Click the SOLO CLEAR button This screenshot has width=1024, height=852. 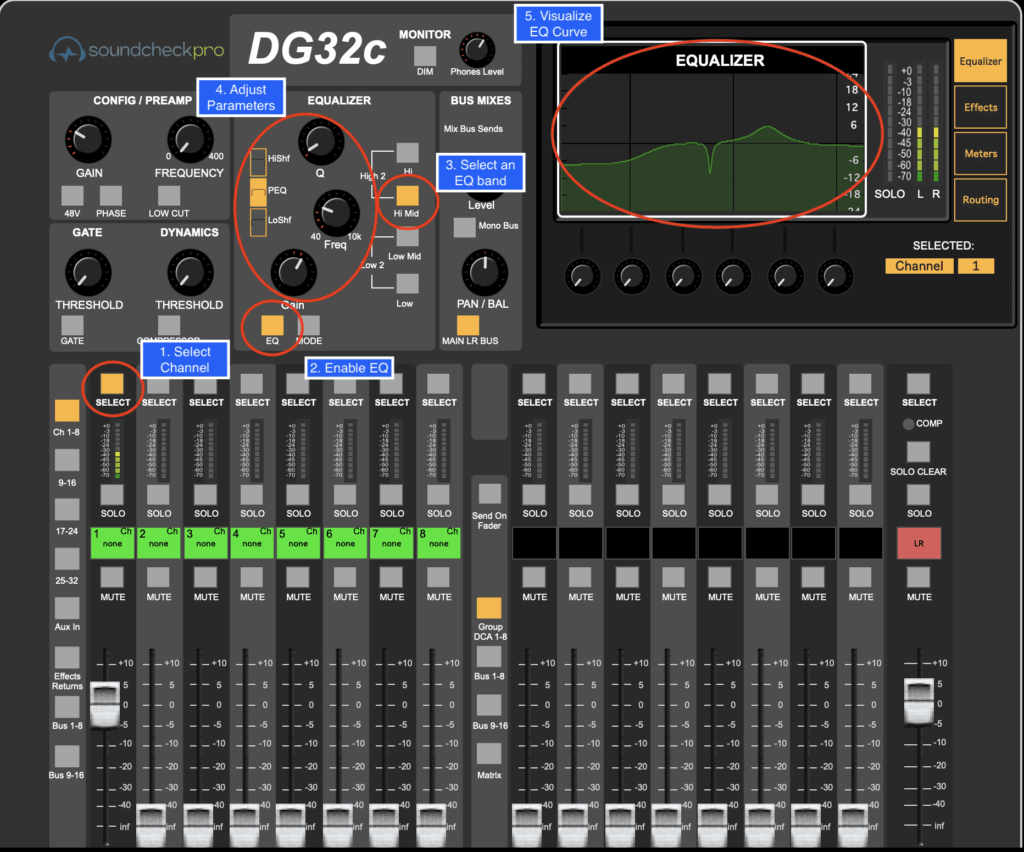918,452
